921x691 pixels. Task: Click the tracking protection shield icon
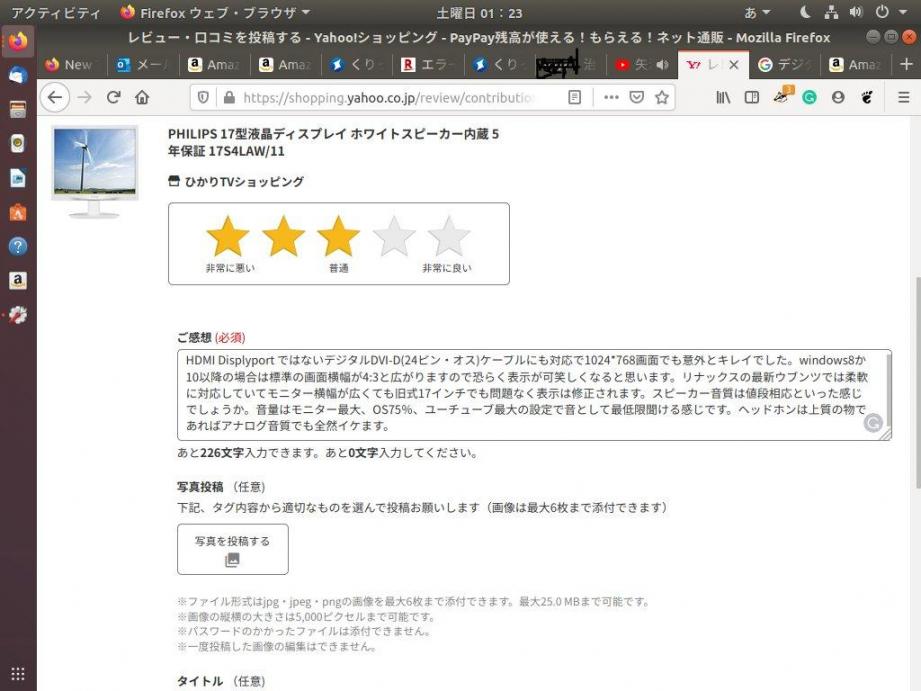[203, 98]
